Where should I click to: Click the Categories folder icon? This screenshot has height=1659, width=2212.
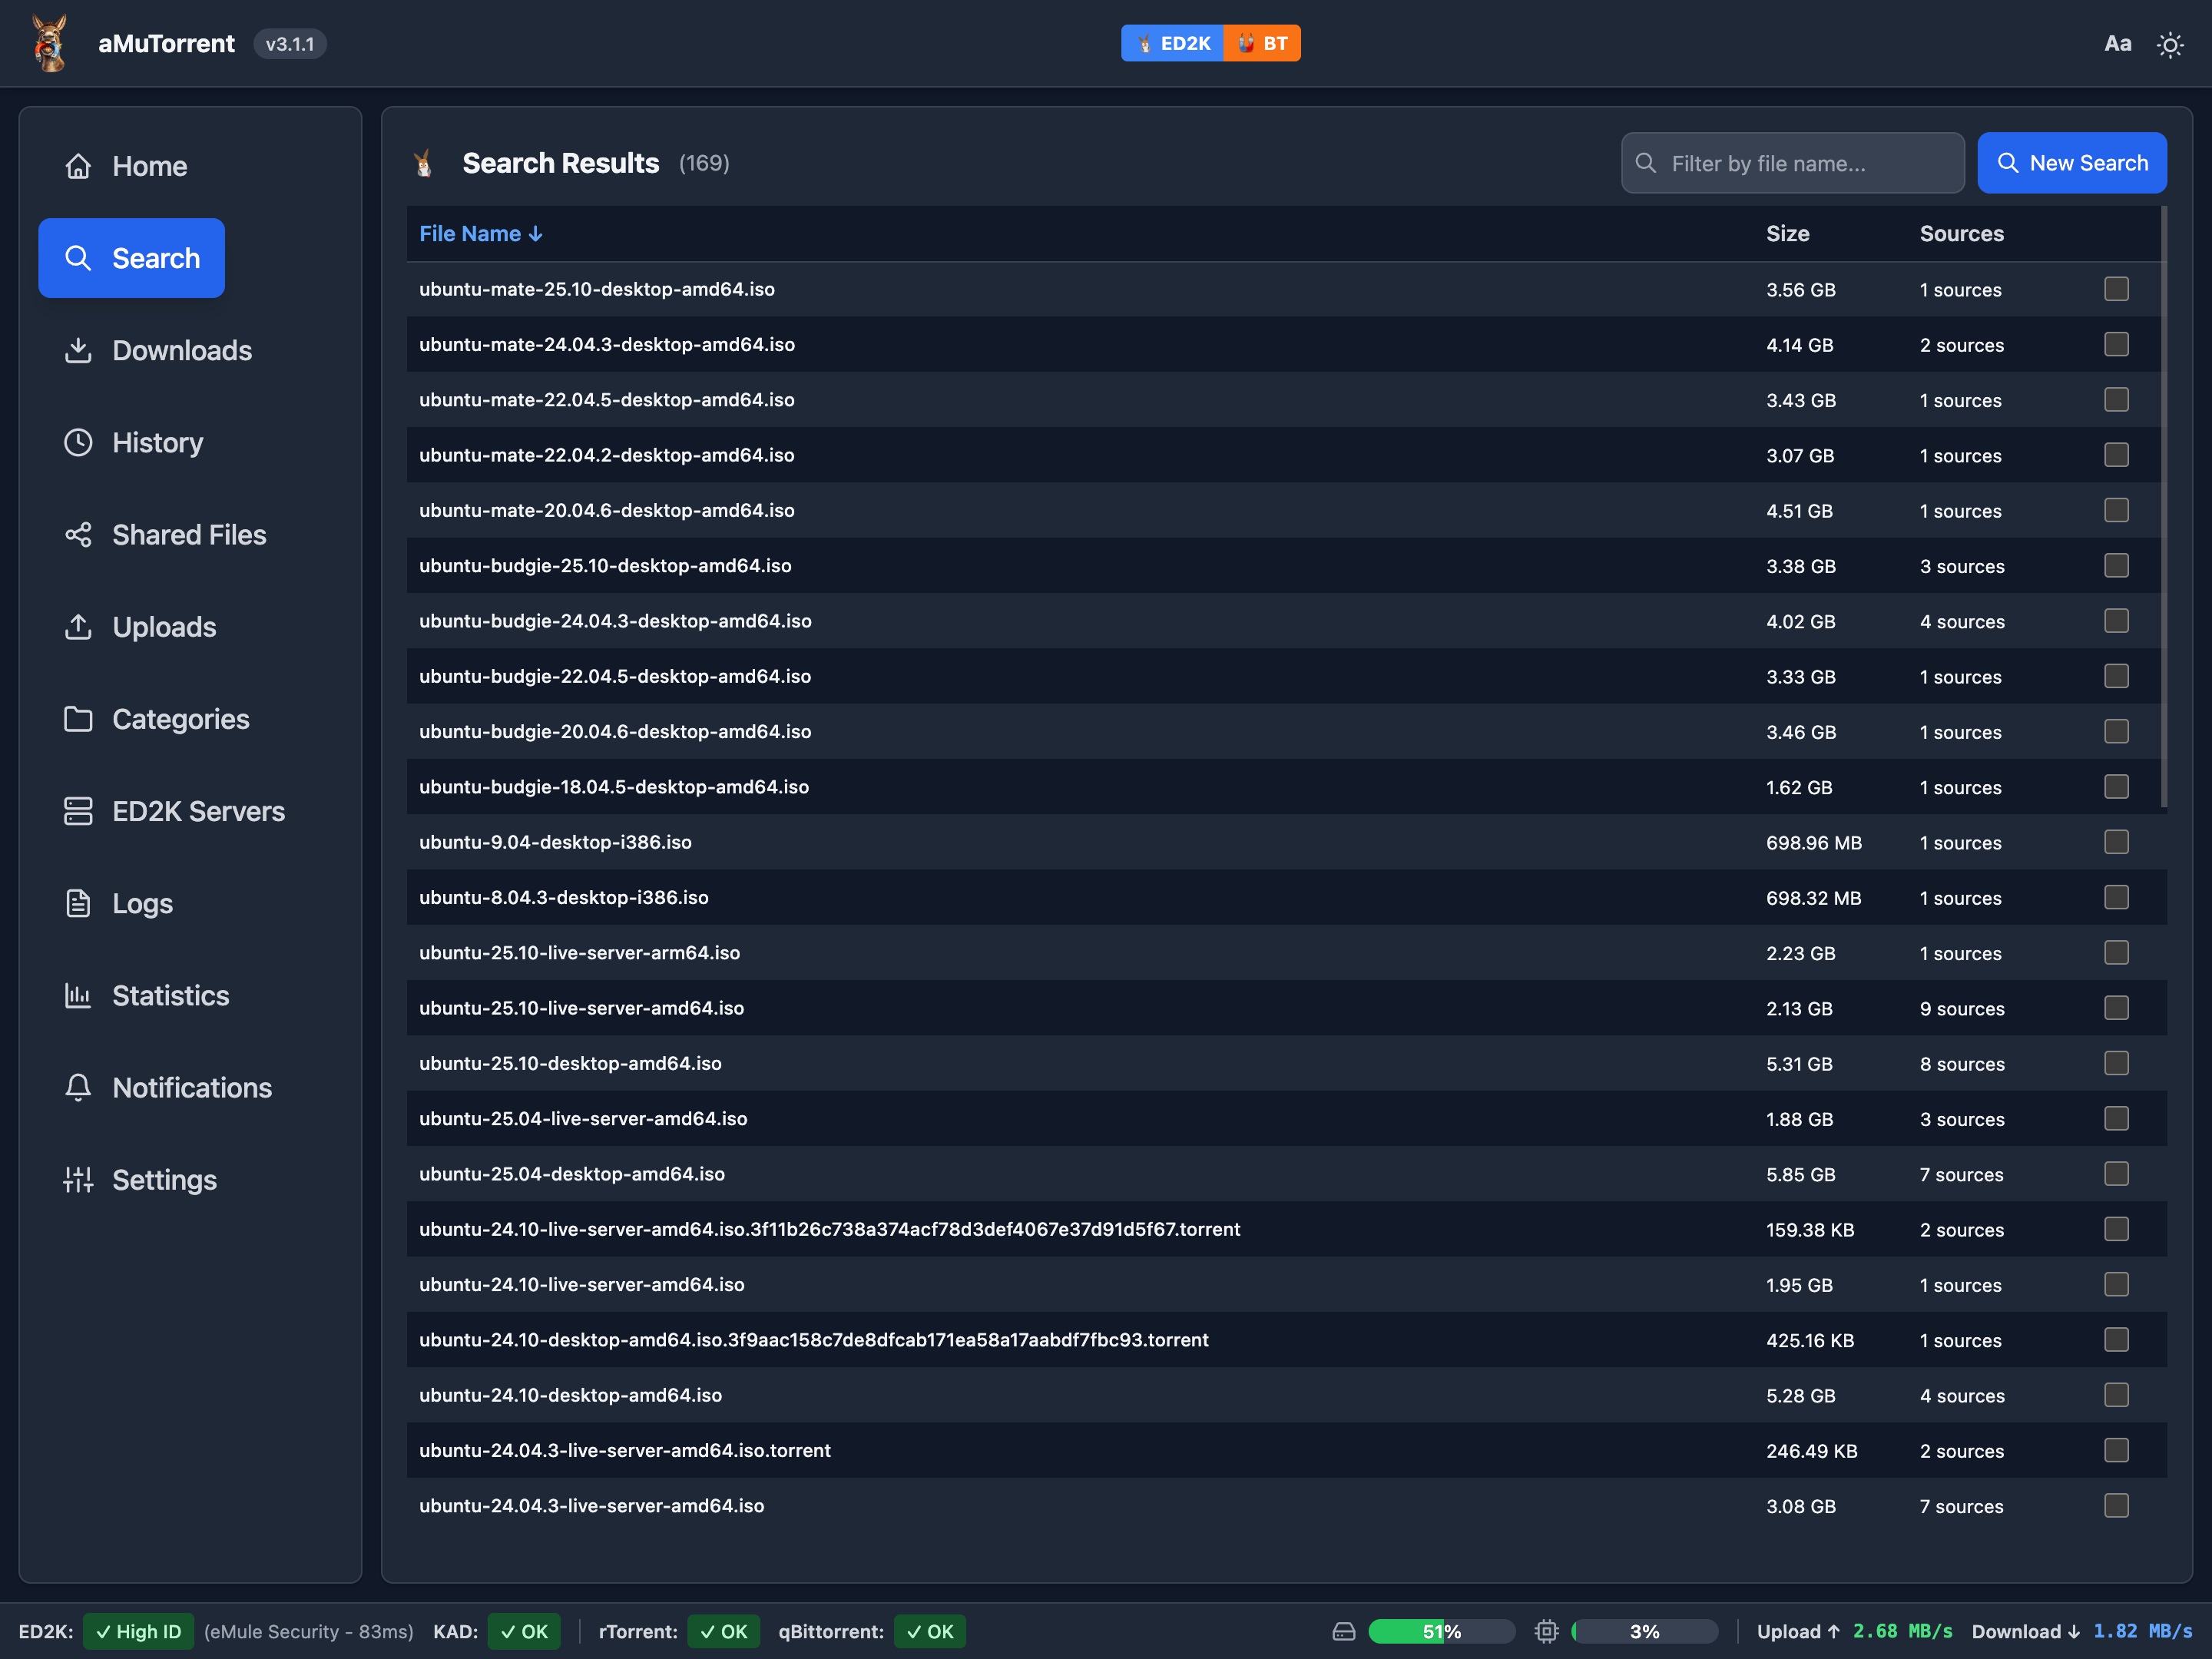tap(78, 719)
